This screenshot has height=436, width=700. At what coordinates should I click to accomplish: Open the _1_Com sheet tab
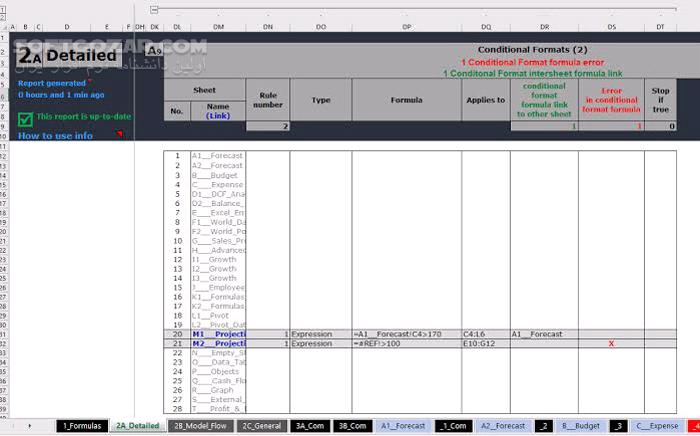coord(453,426)
